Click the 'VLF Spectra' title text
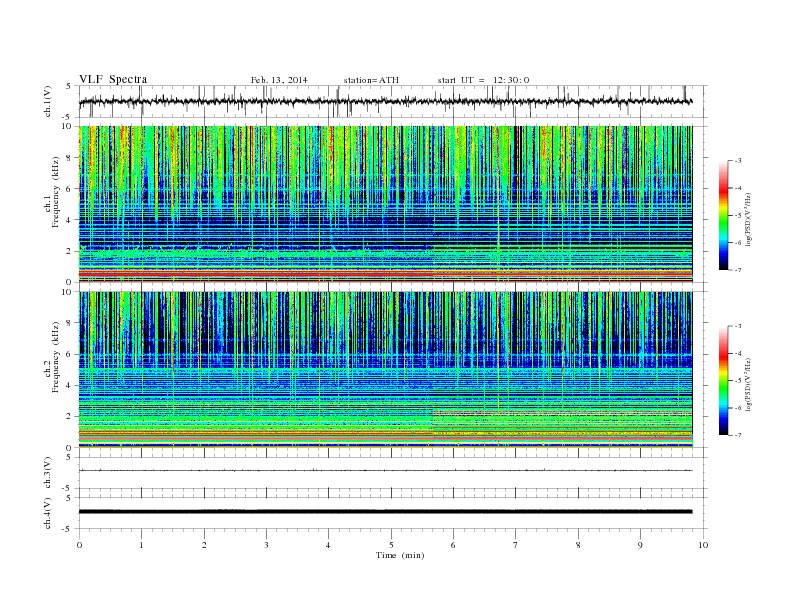 point(113,79)
